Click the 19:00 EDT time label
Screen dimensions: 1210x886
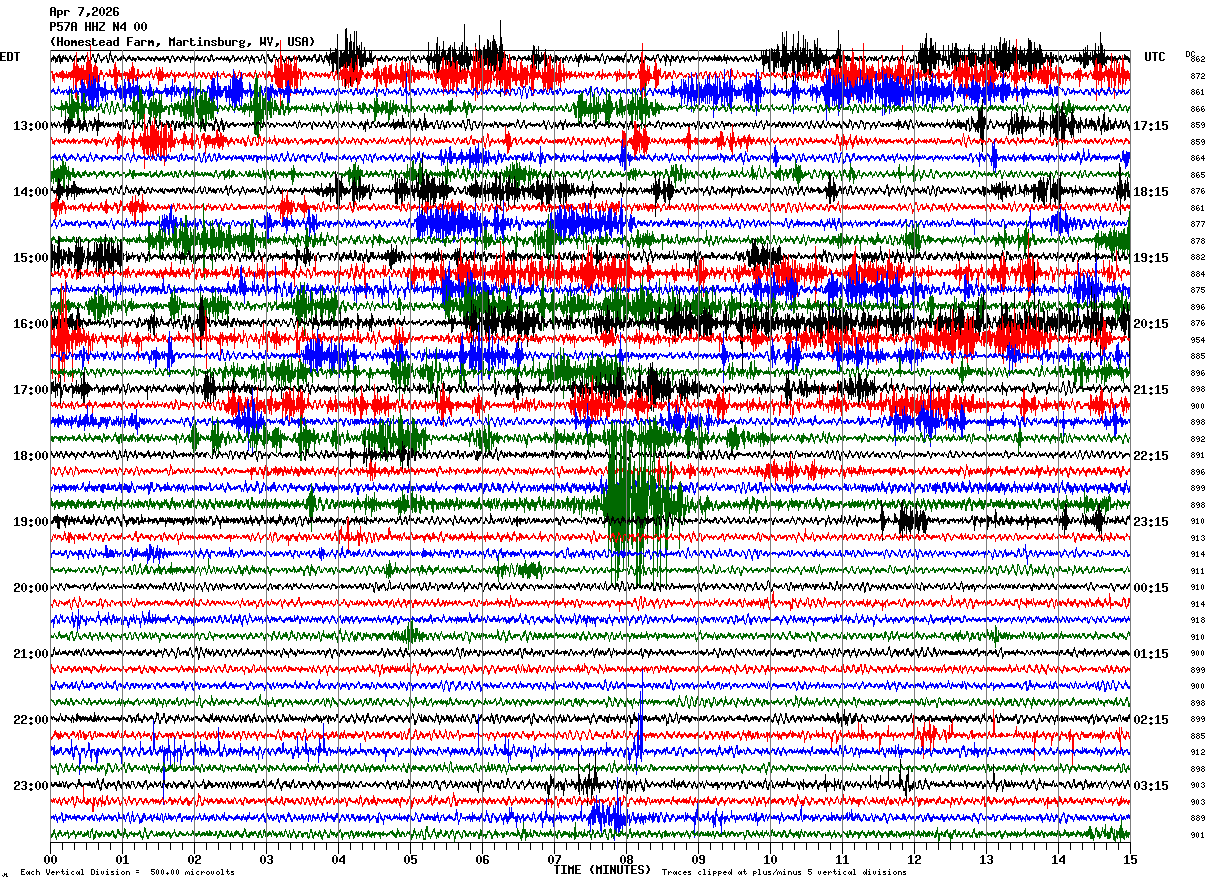pyautogui.click(x=30, y=521)
